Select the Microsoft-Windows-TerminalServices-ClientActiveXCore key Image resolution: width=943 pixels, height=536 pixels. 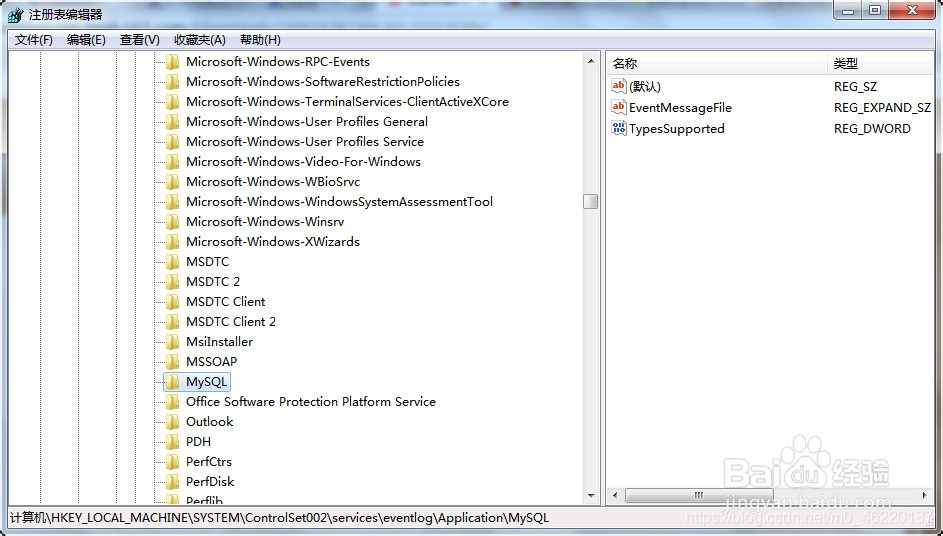click(347, 102)
